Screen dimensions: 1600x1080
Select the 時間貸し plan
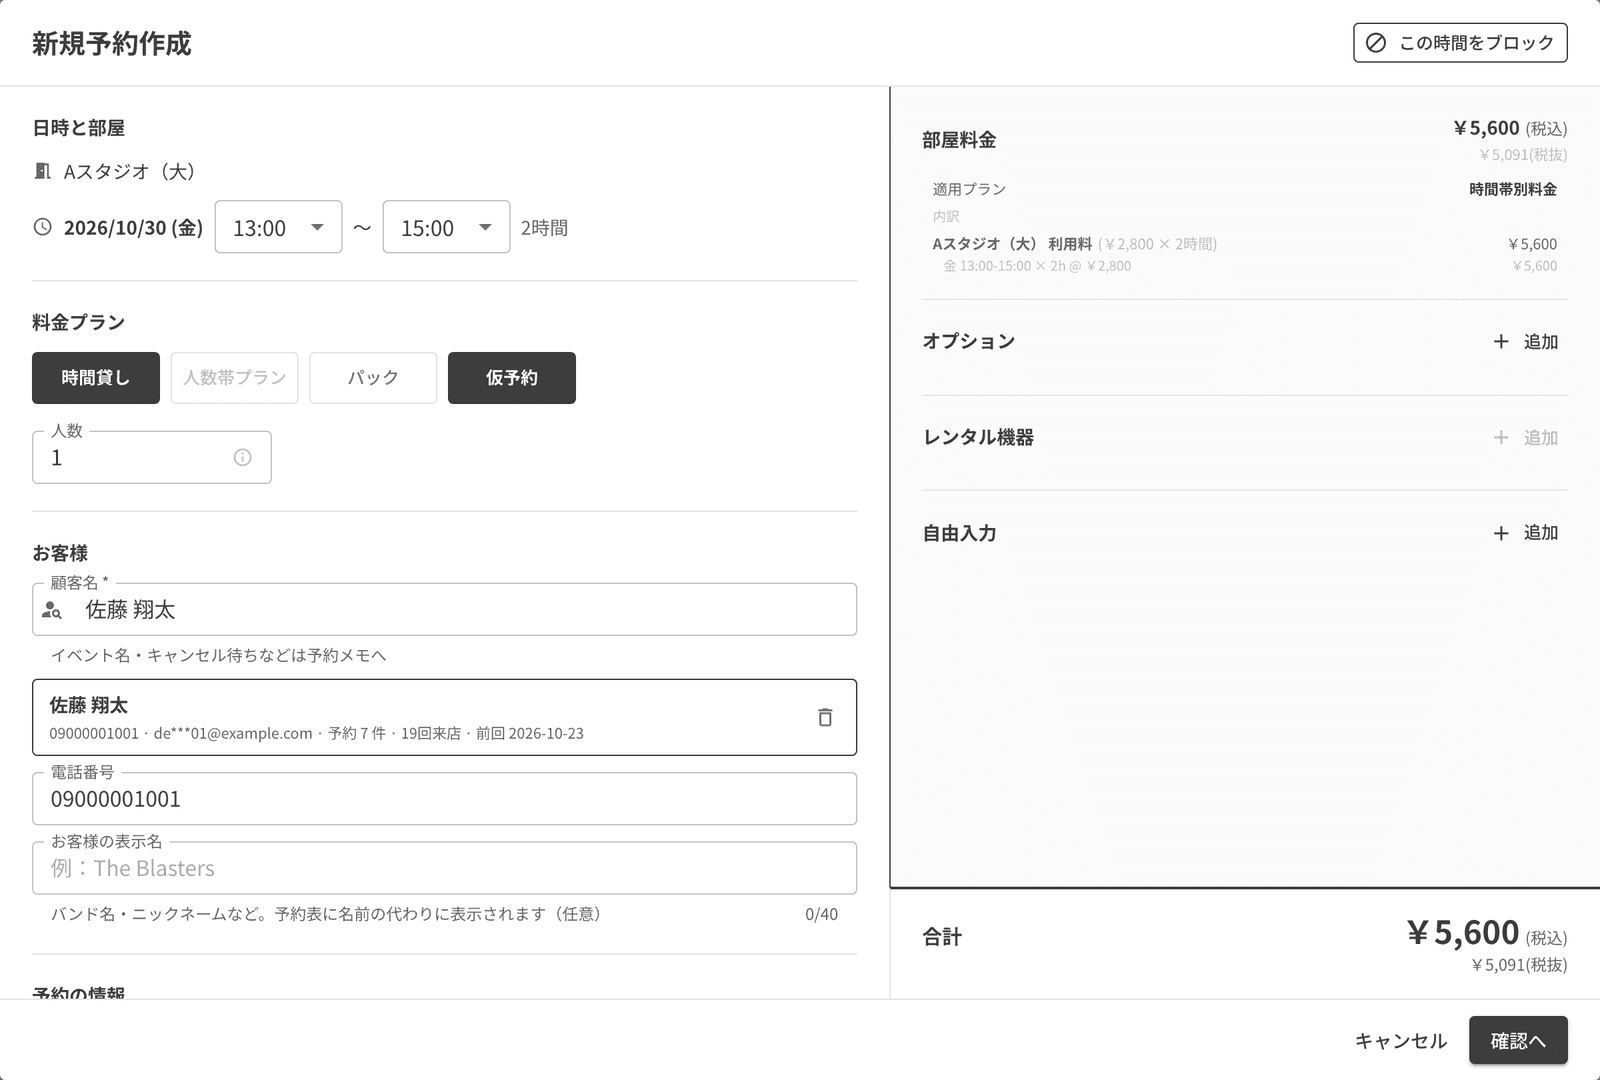96,378
